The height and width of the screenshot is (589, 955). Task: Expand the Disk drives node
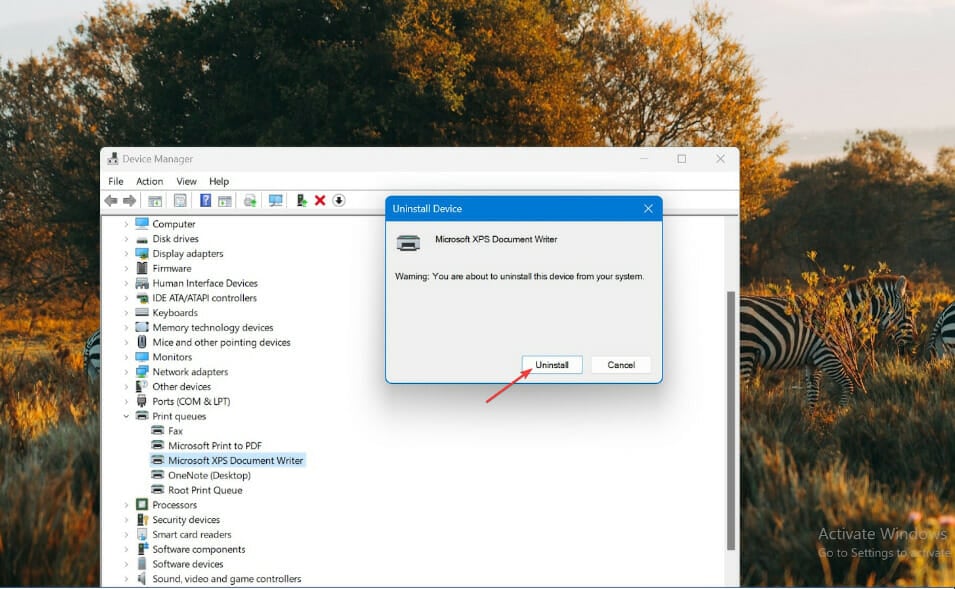pyautogui.click(x=126, y=239)
